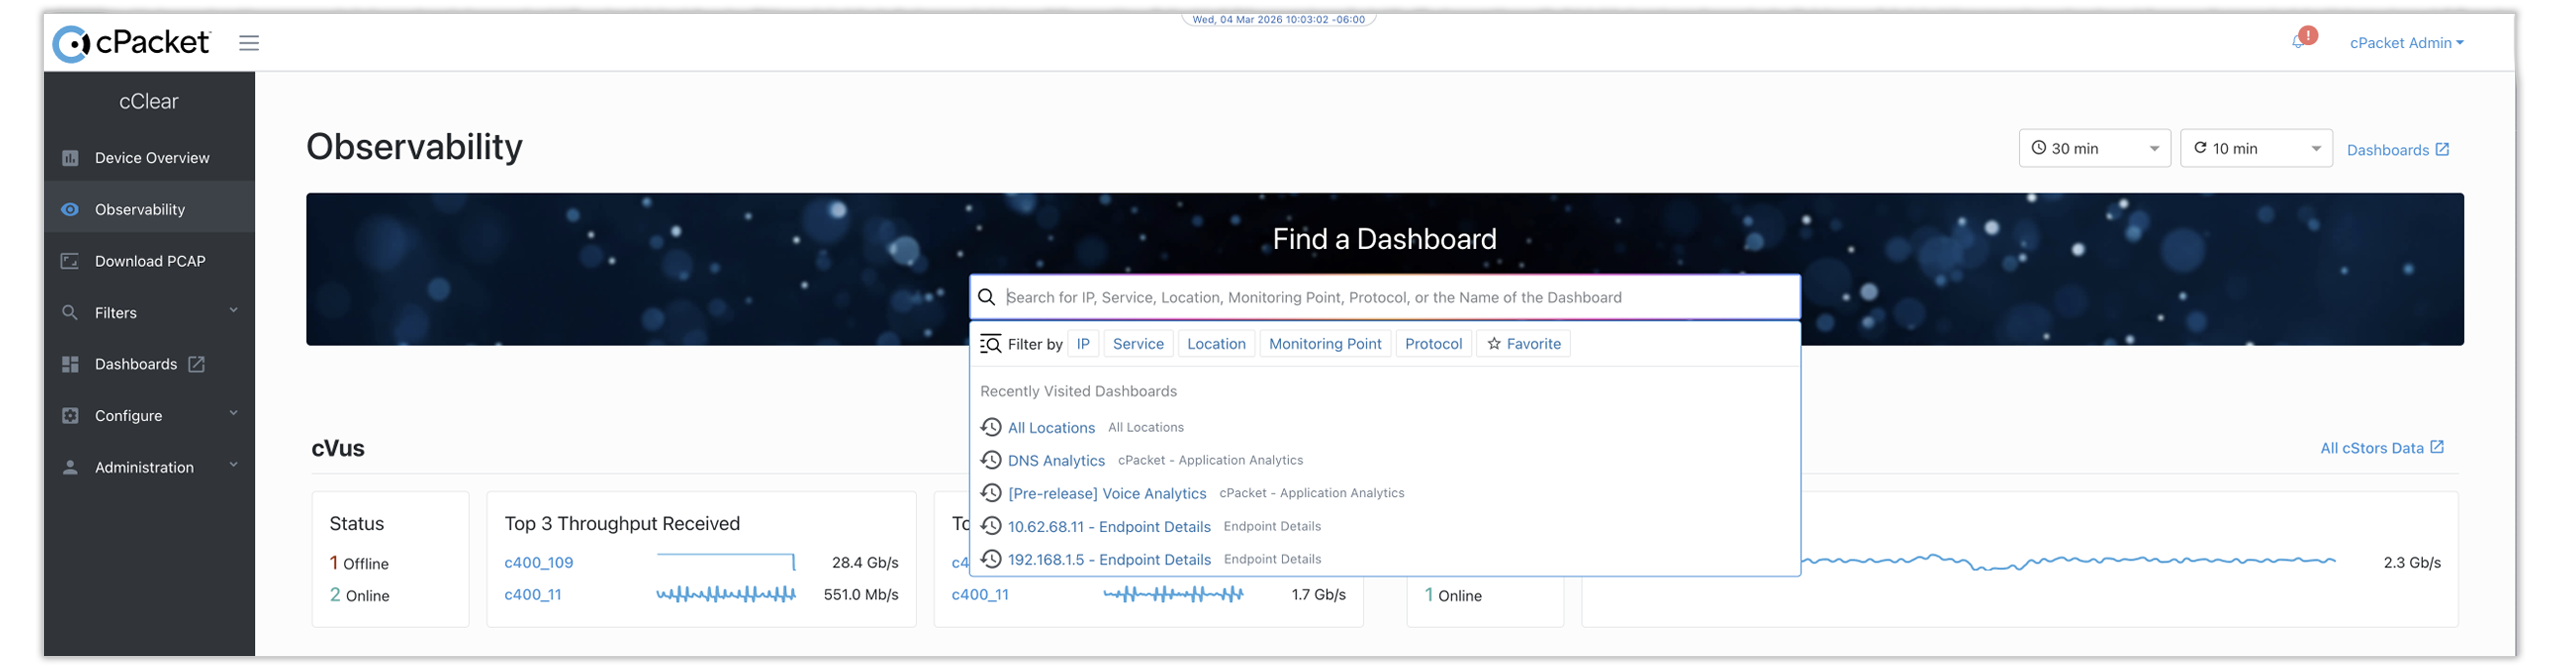Click the sidebar Dashboards external-link icon
Viewport: 2562px width, 667px height.
pyautogui.click(x=197, y=365)
